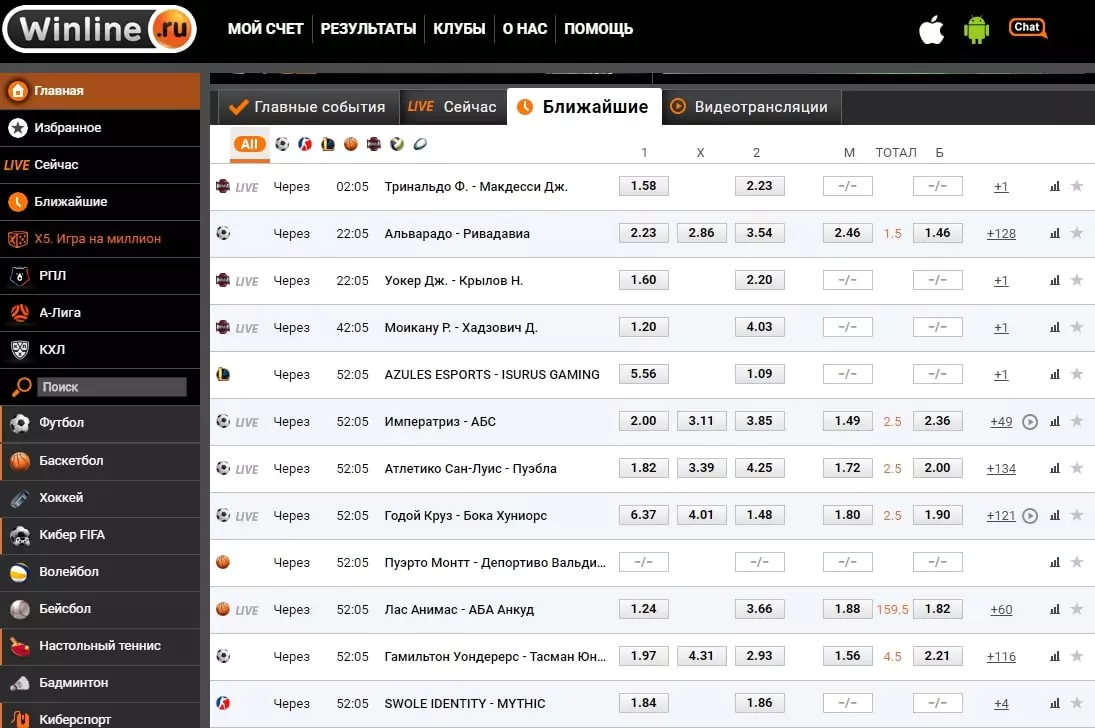The image size is (1095, 728).
Task: Play video stream for Императриз - АБС
Action: (x=1030, y=422)
